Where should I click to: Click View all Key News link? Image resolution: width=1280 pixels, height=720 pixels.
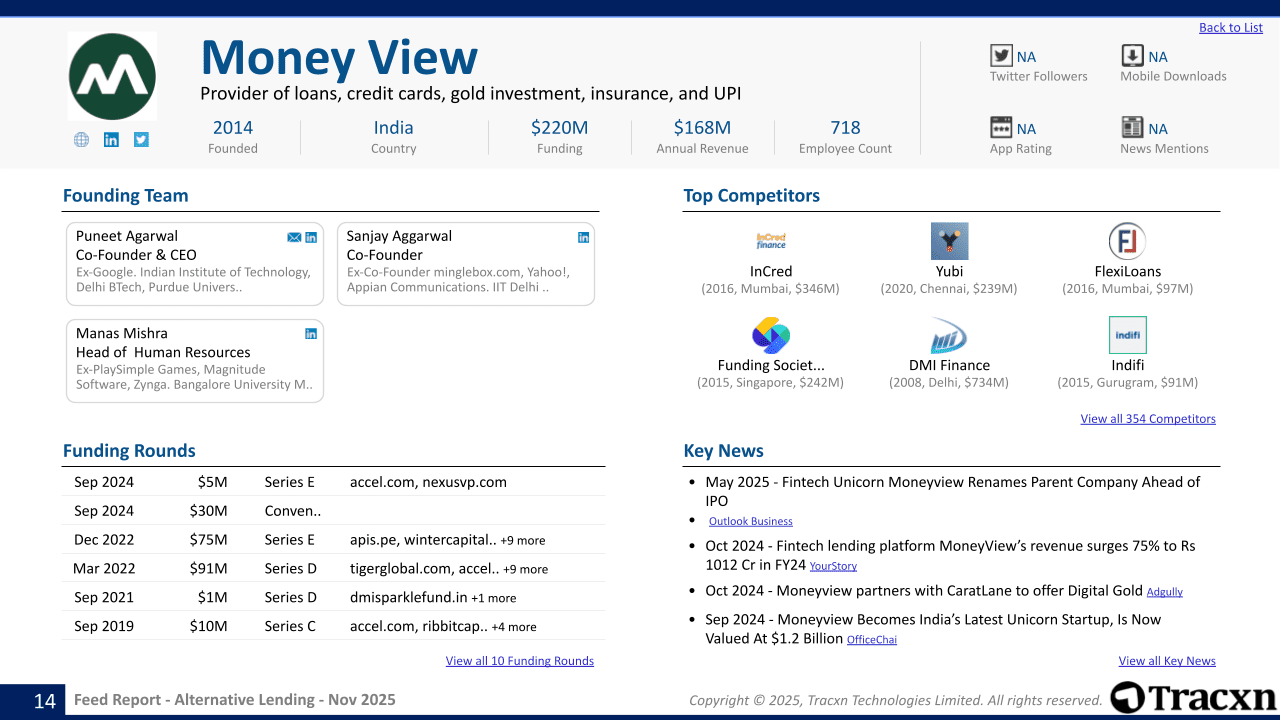pyautogui.click(x=1166, y=661)
